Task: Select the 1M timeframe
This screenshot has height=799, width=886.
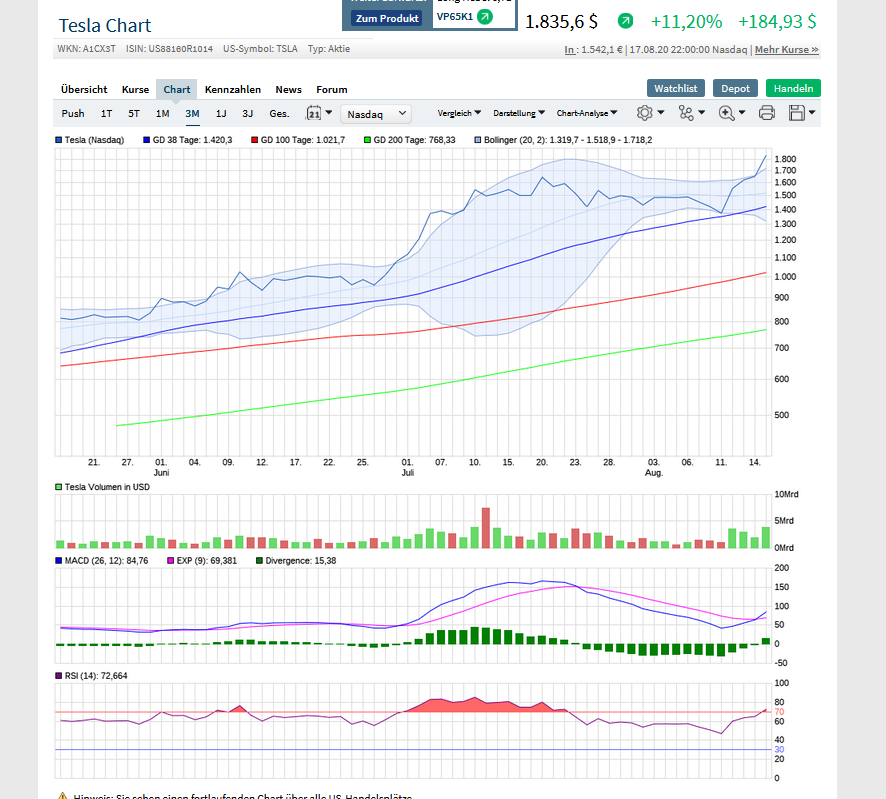Action: click(x=162, y=114)
